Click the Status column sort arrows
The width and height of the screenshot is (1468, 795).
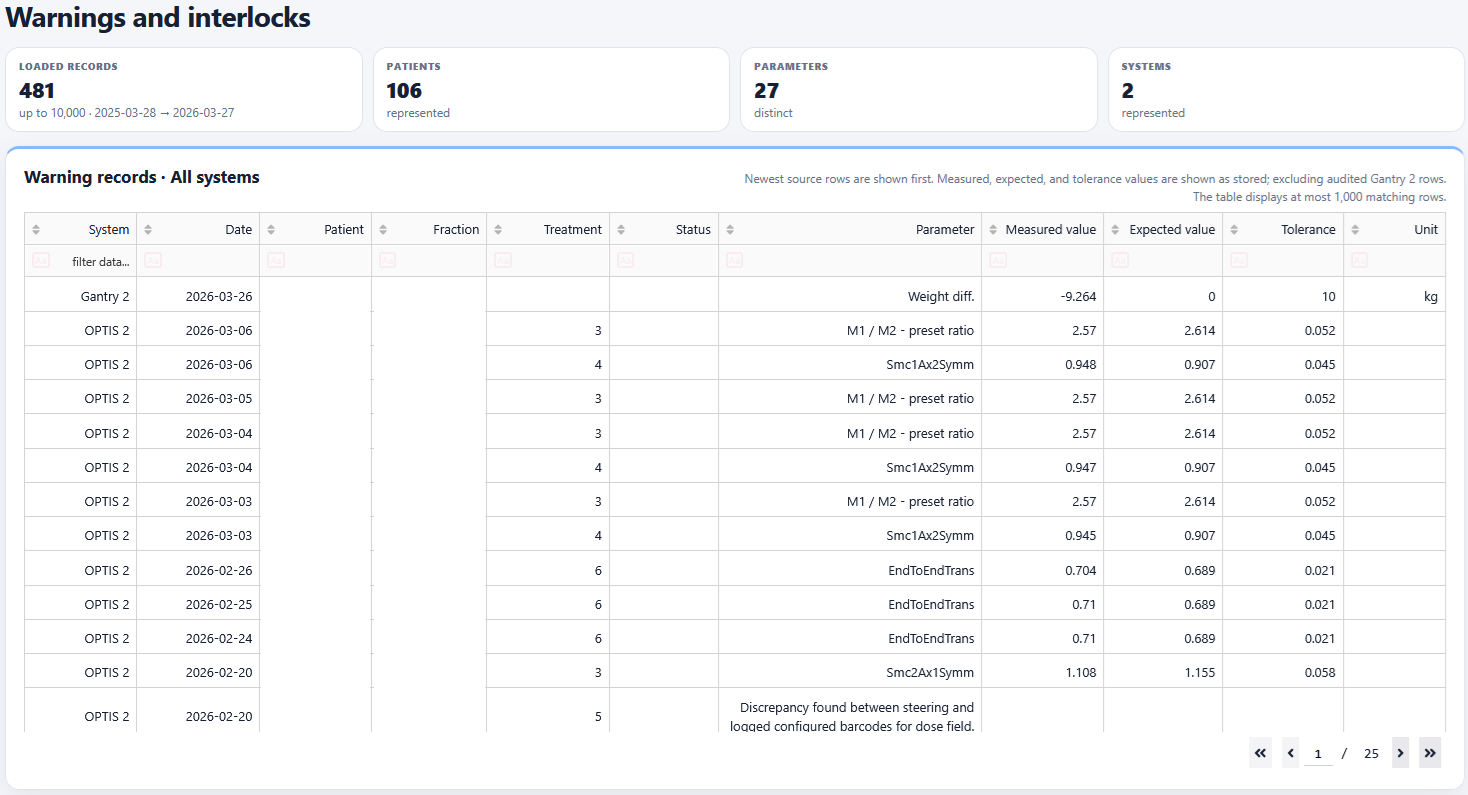click(621, 229)
